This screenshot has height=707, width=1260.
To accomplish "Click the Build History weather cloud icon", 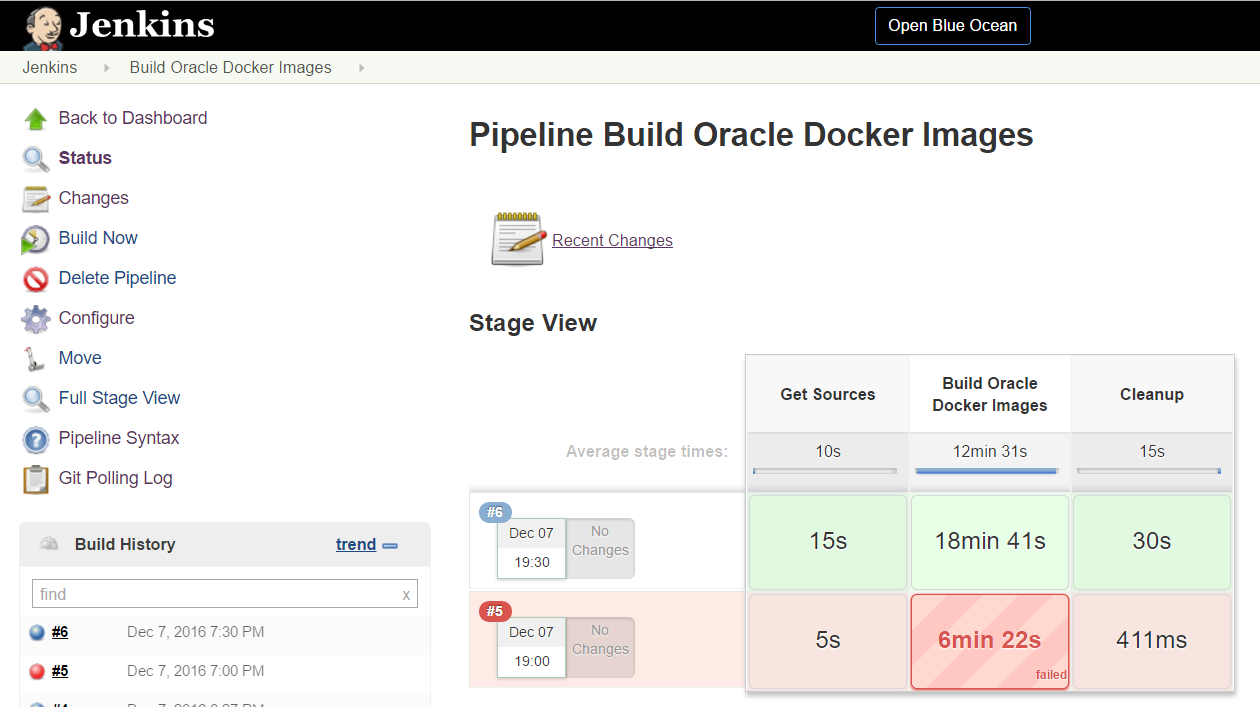I will [48, 544].
